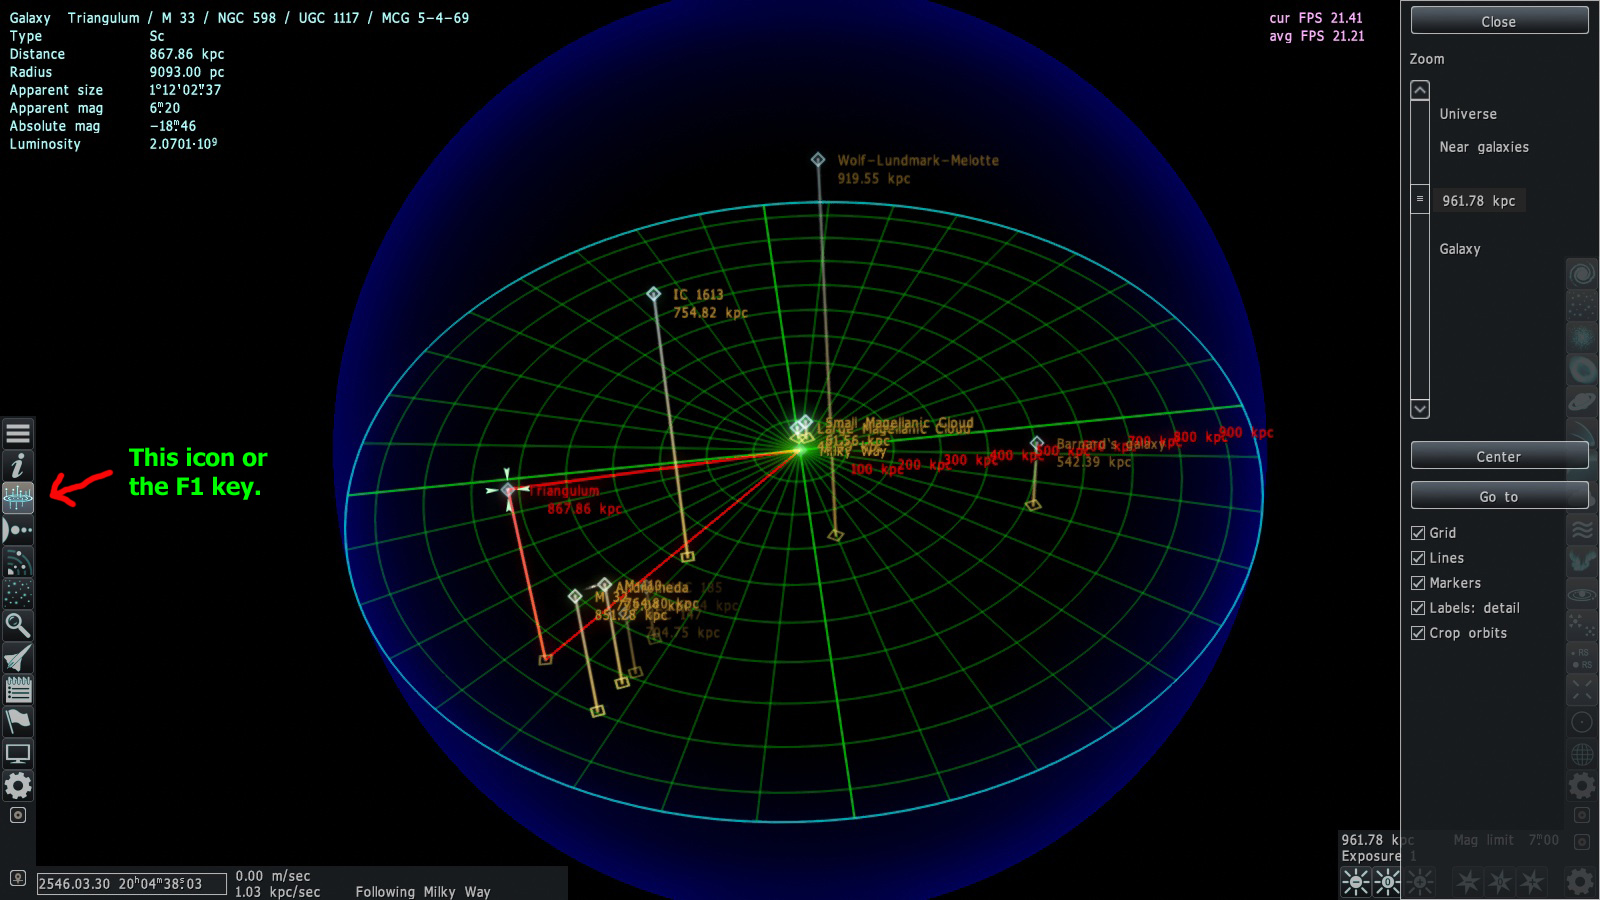This screenshot has height=900, width=1600.
Task: Click the zoom scale up arrow
Action: tap(1420, 91)
